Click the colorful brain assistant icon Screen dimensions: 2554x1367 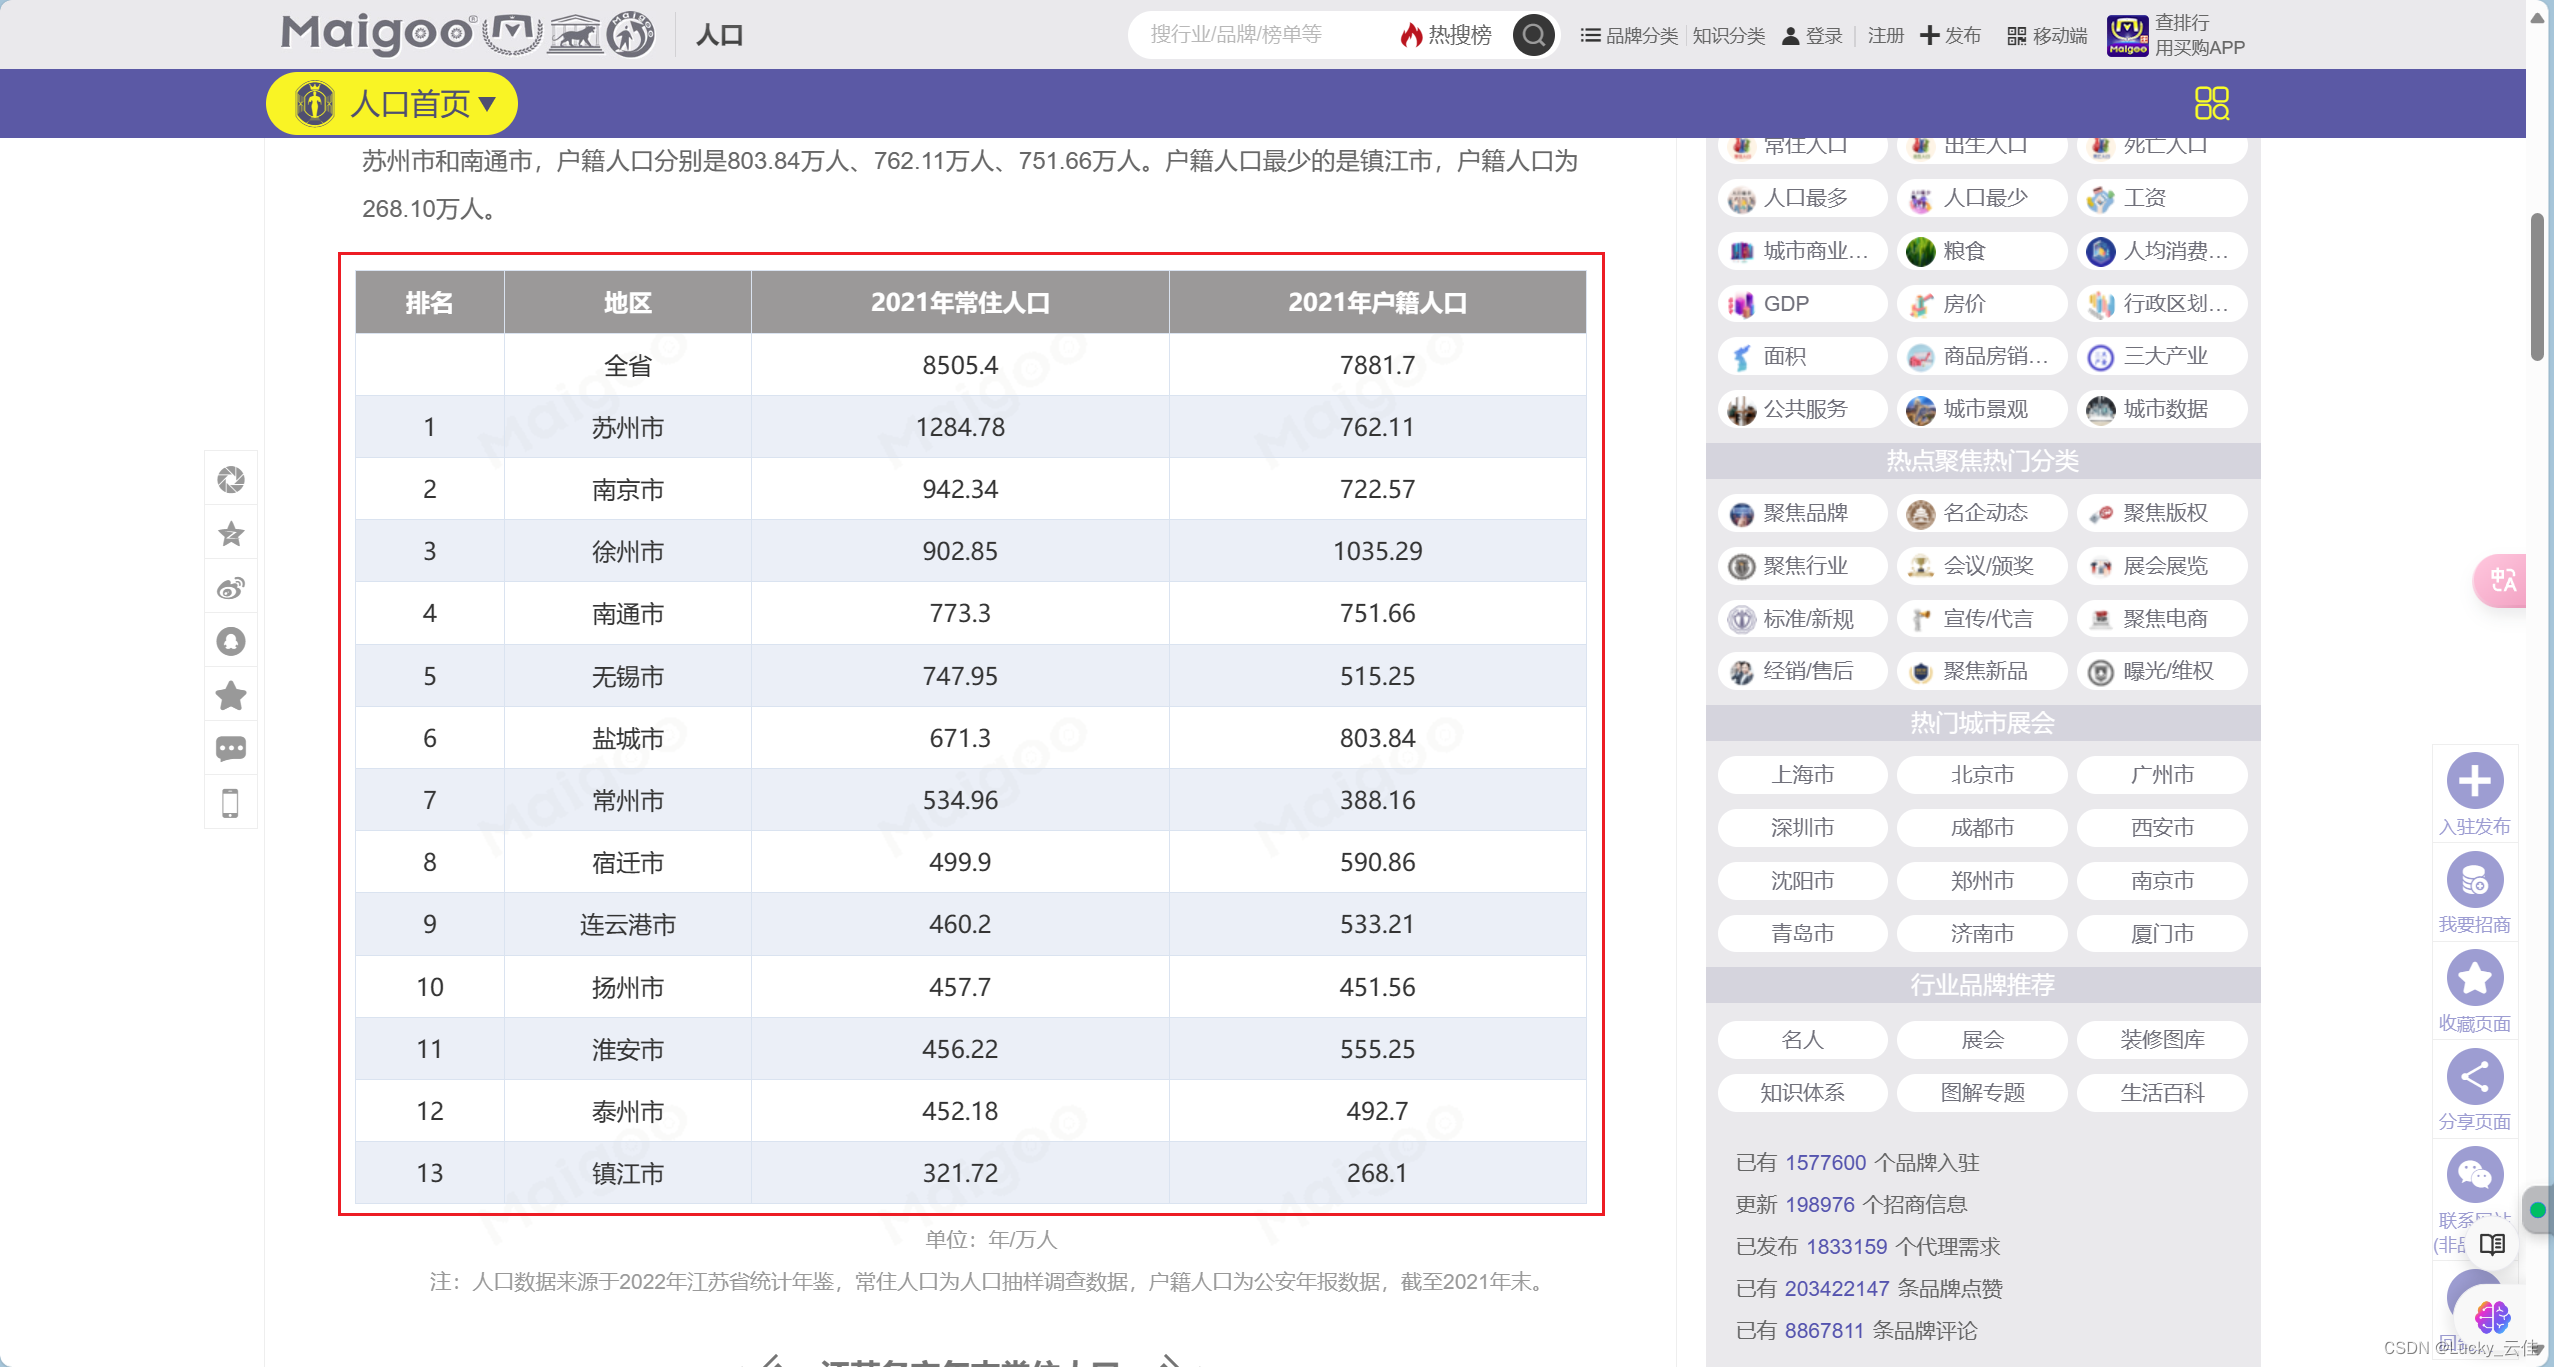[2492, 1317]
